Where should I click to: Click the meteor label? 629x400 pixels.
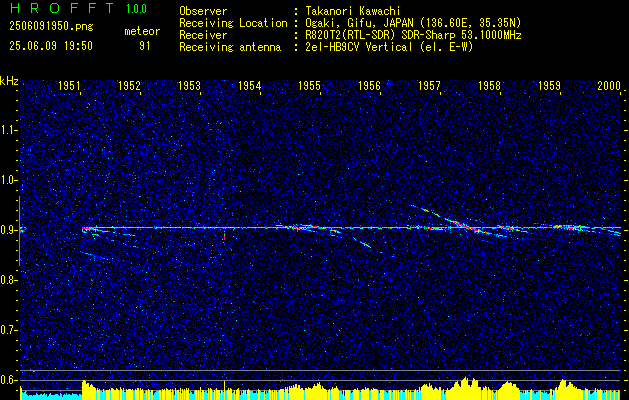(x=142, y=31)
